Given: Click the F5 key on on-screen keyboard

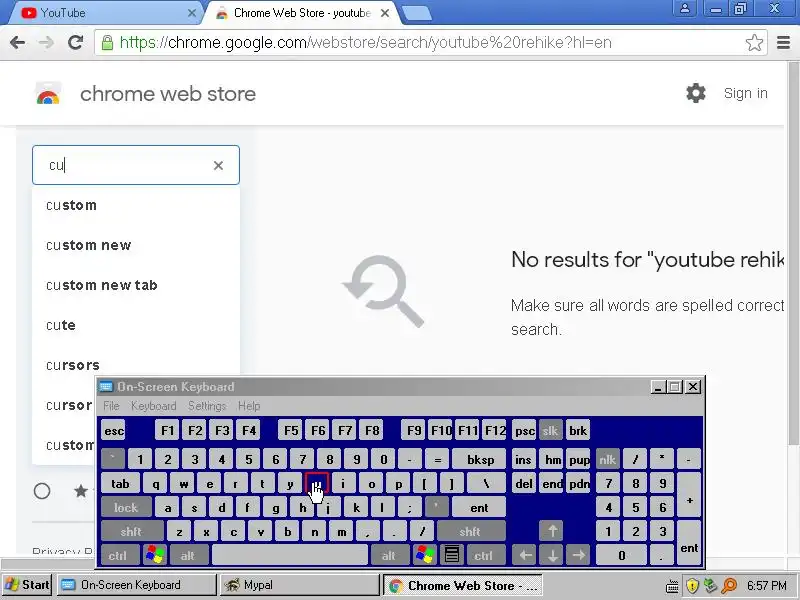Looking at the screenshot, I should (x=291, y=431).
